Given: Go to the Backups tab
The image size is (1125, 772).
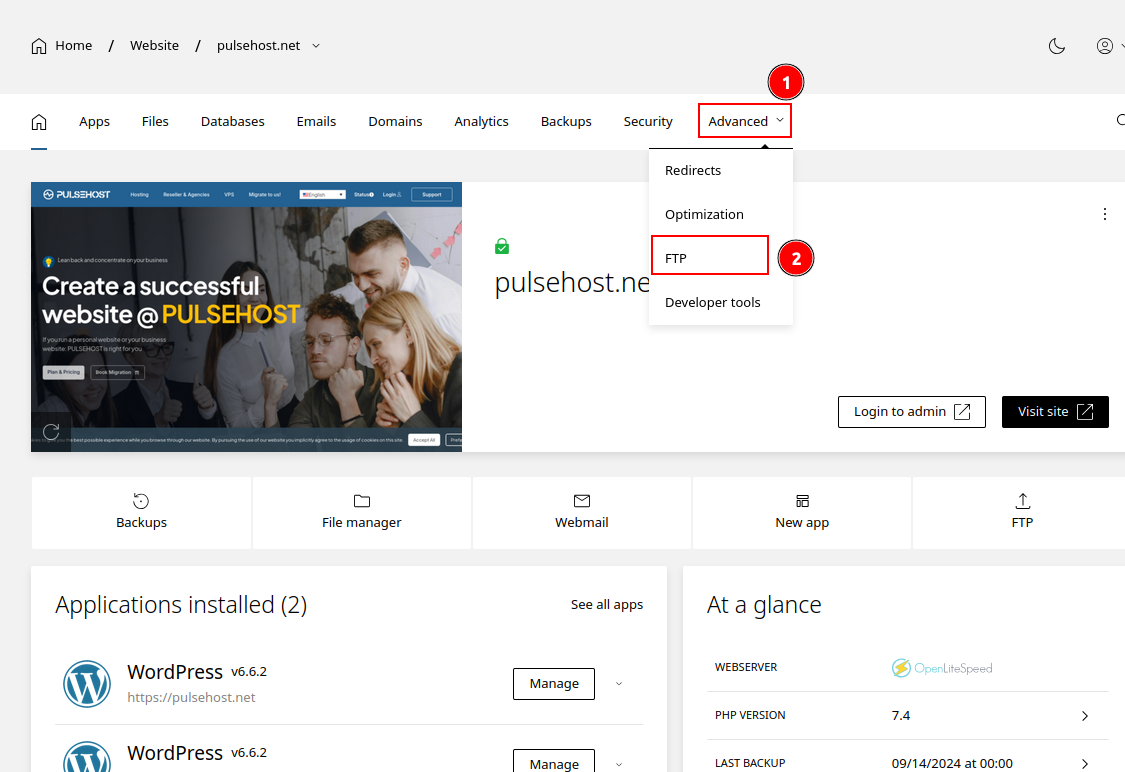Looking at the screenshot, I should (x=566, y=122).
